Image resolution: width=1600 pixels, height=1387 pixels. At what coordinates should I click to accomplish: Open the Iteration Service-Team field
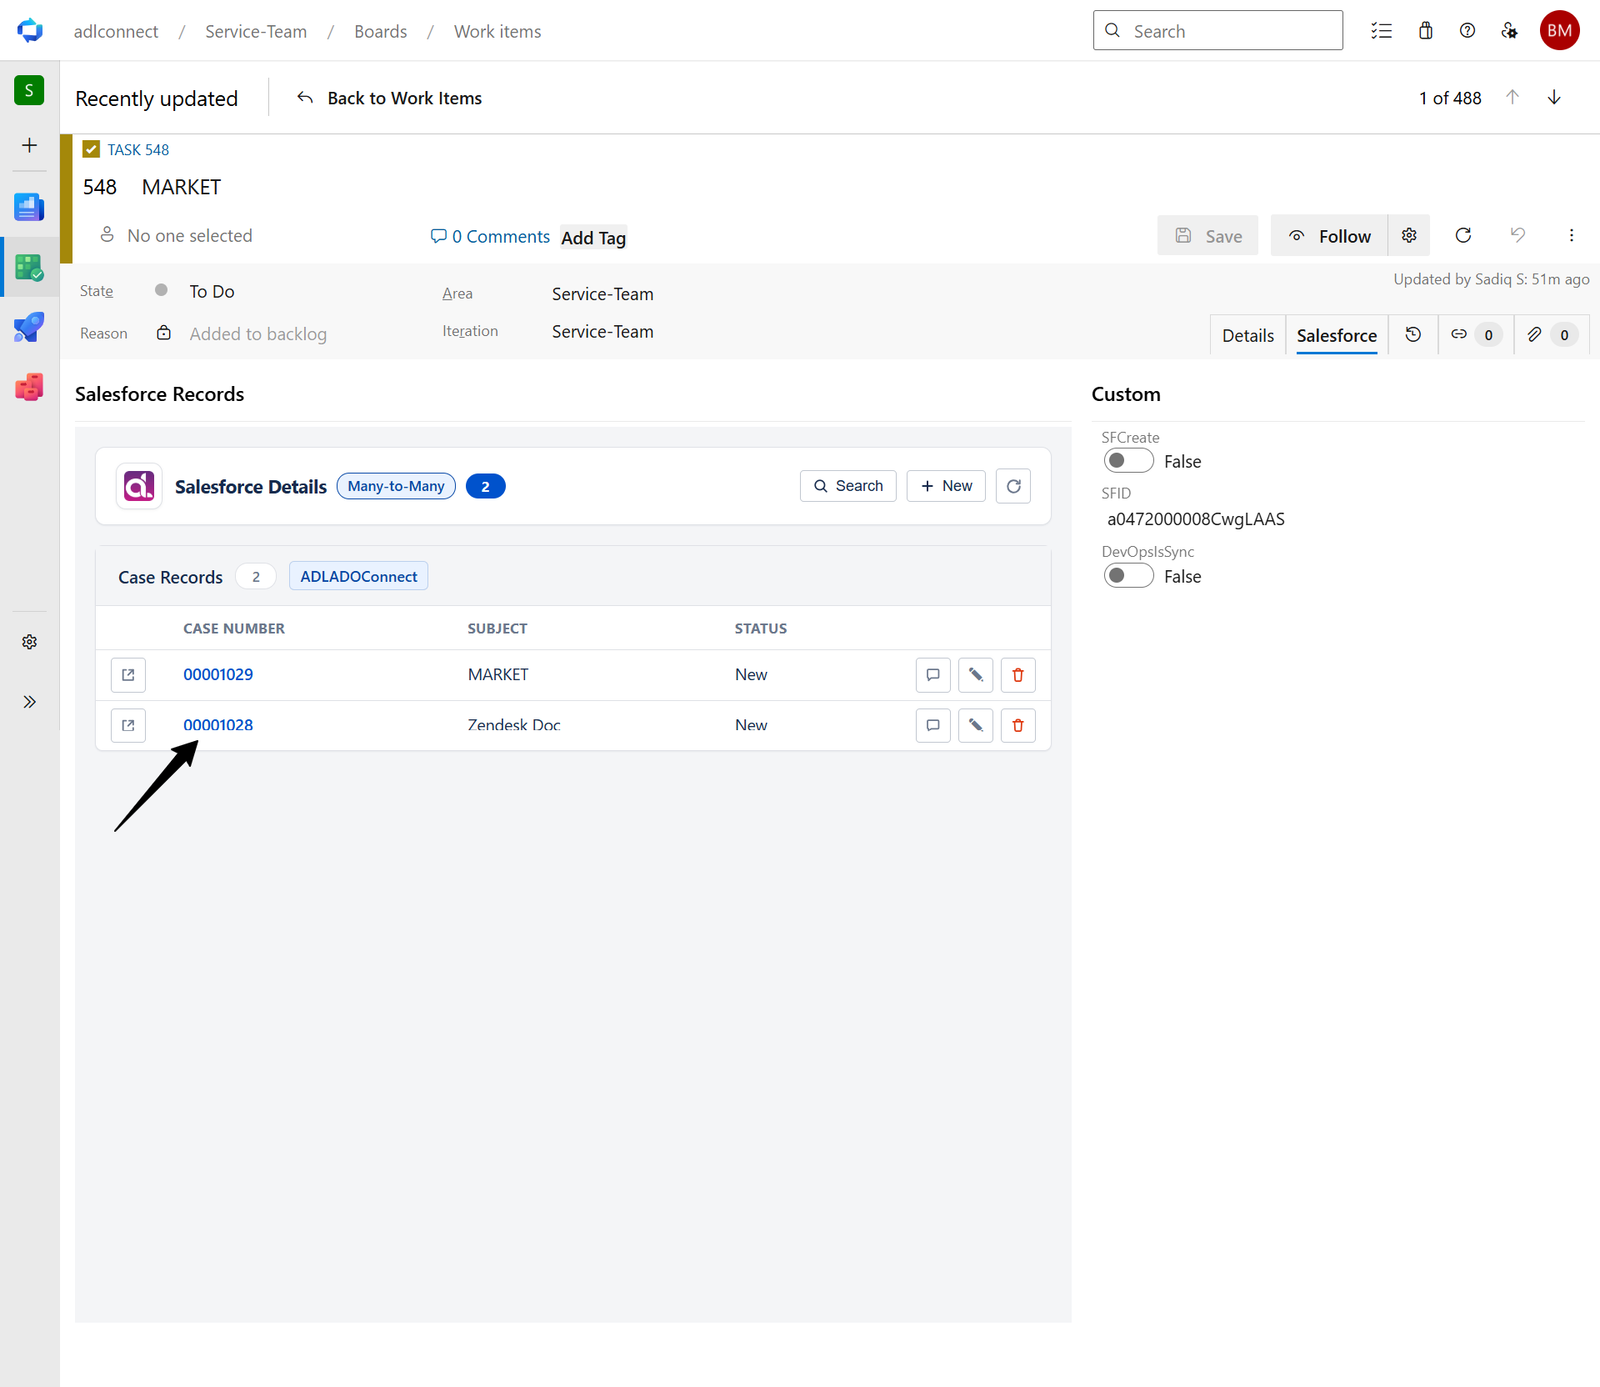pyautogui.click(x=603, y=332)
